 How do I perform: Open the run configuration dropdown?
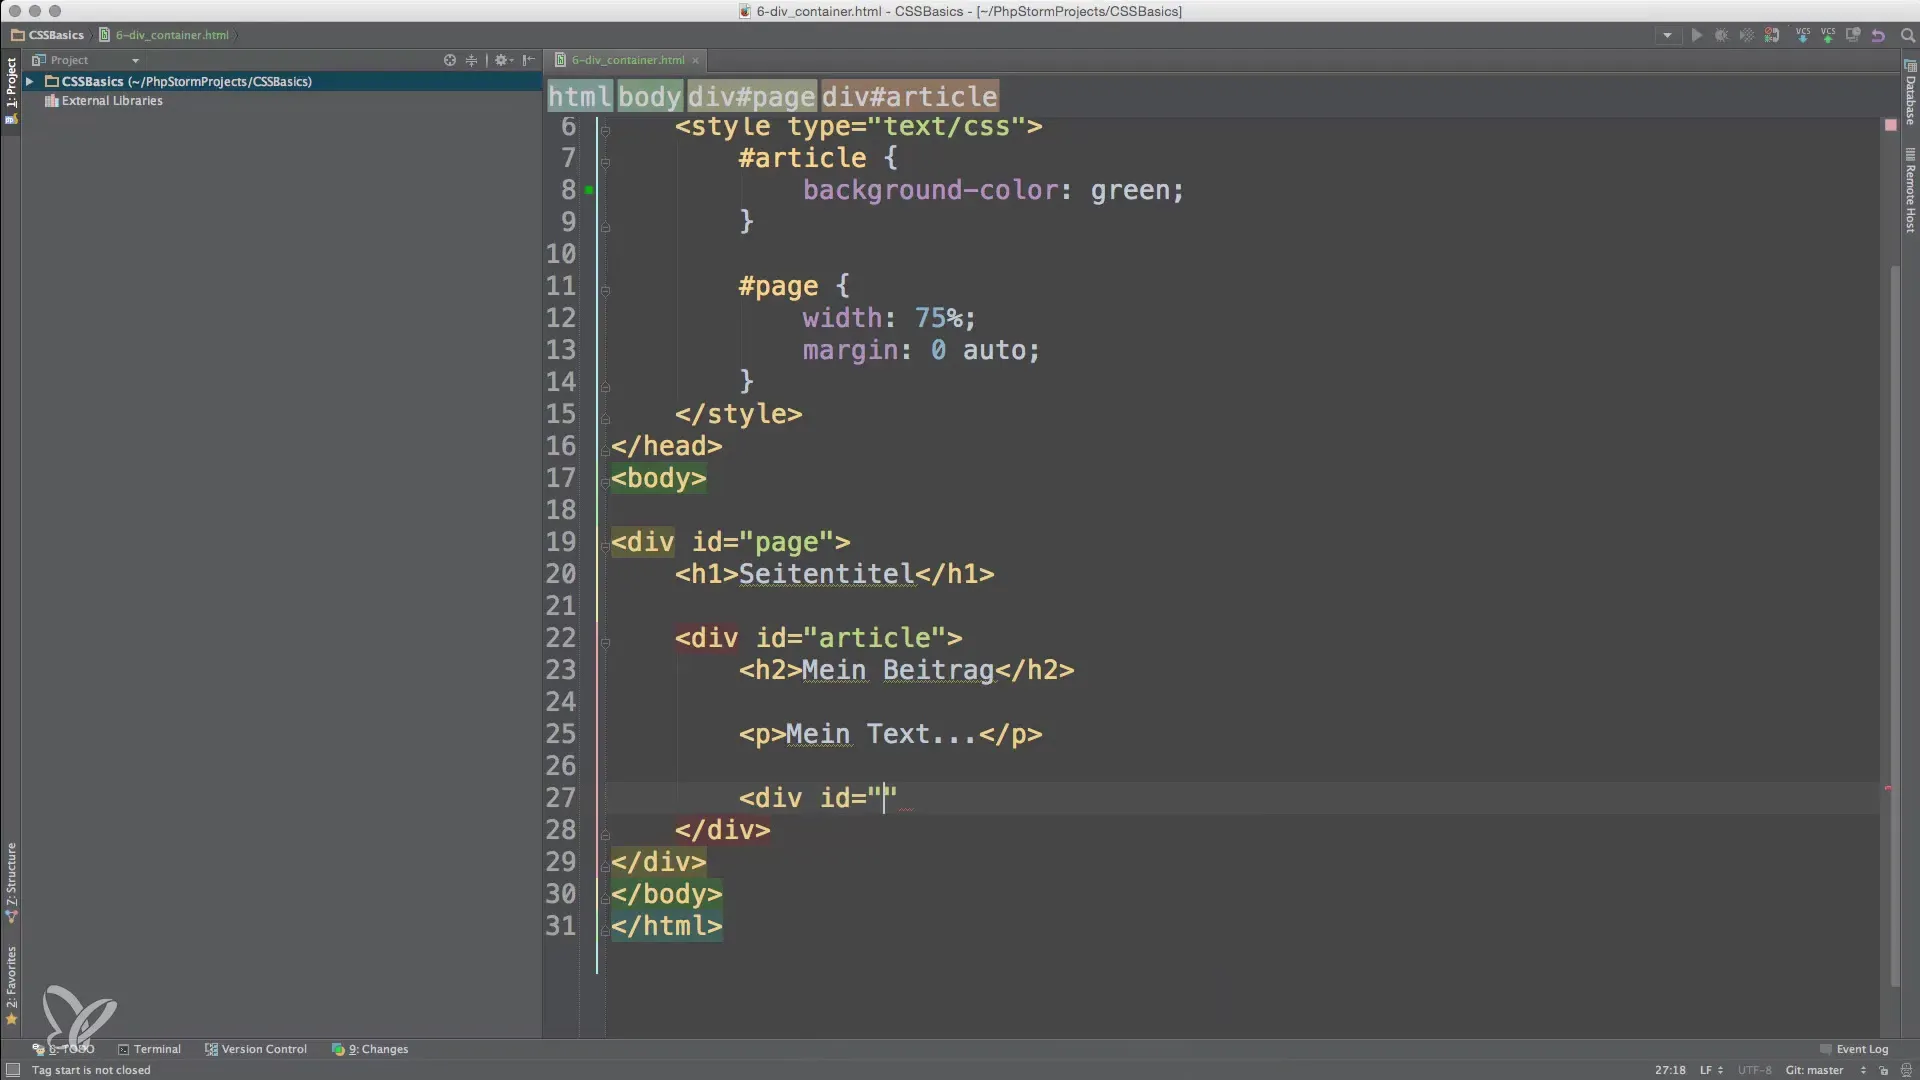[x=1667, y=35]
